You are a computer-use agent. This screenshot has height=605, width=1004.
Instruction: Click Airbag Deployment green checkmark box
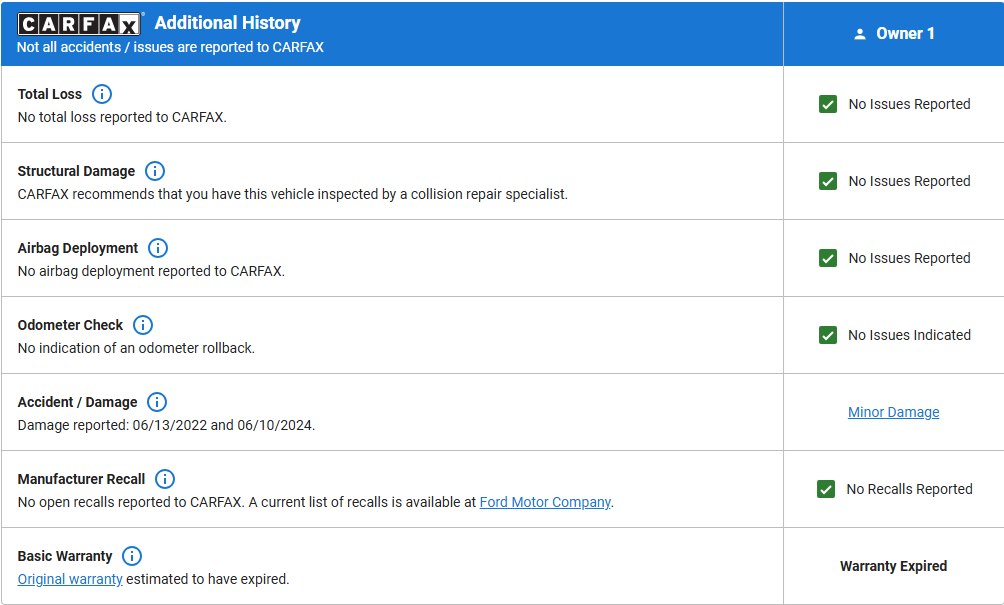[828, 258]
